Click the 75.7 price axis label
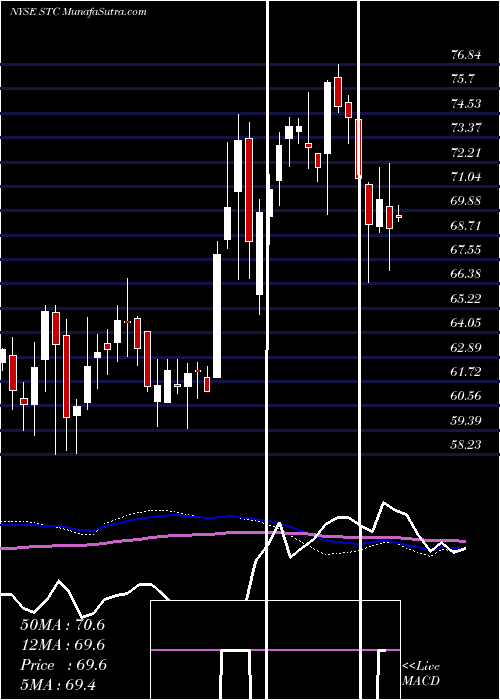Screen dimensions: 500x700 point(463,79)
